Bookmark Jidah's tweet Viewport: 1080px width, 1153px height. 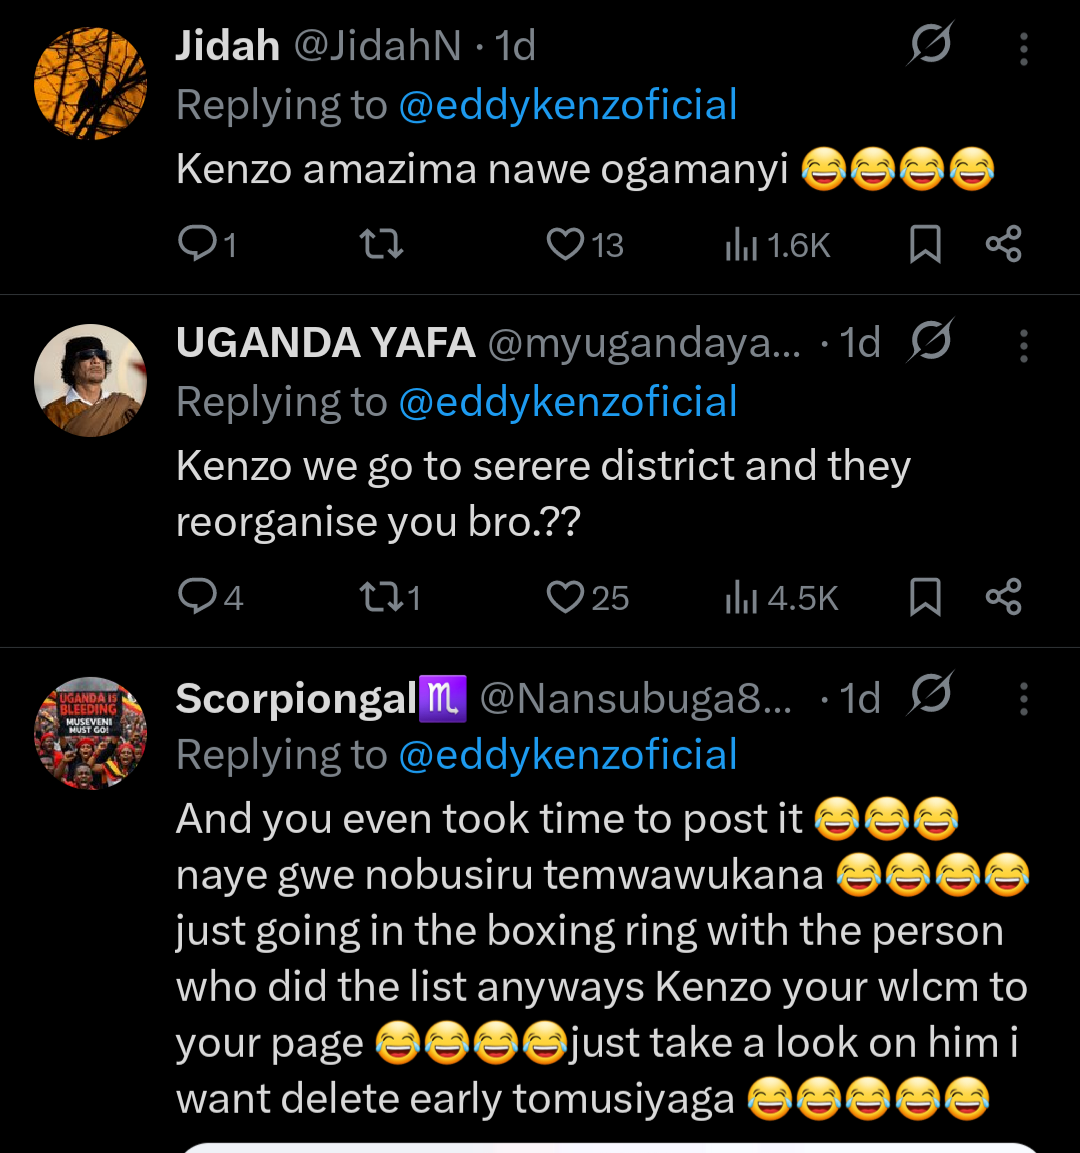point(925,244)
